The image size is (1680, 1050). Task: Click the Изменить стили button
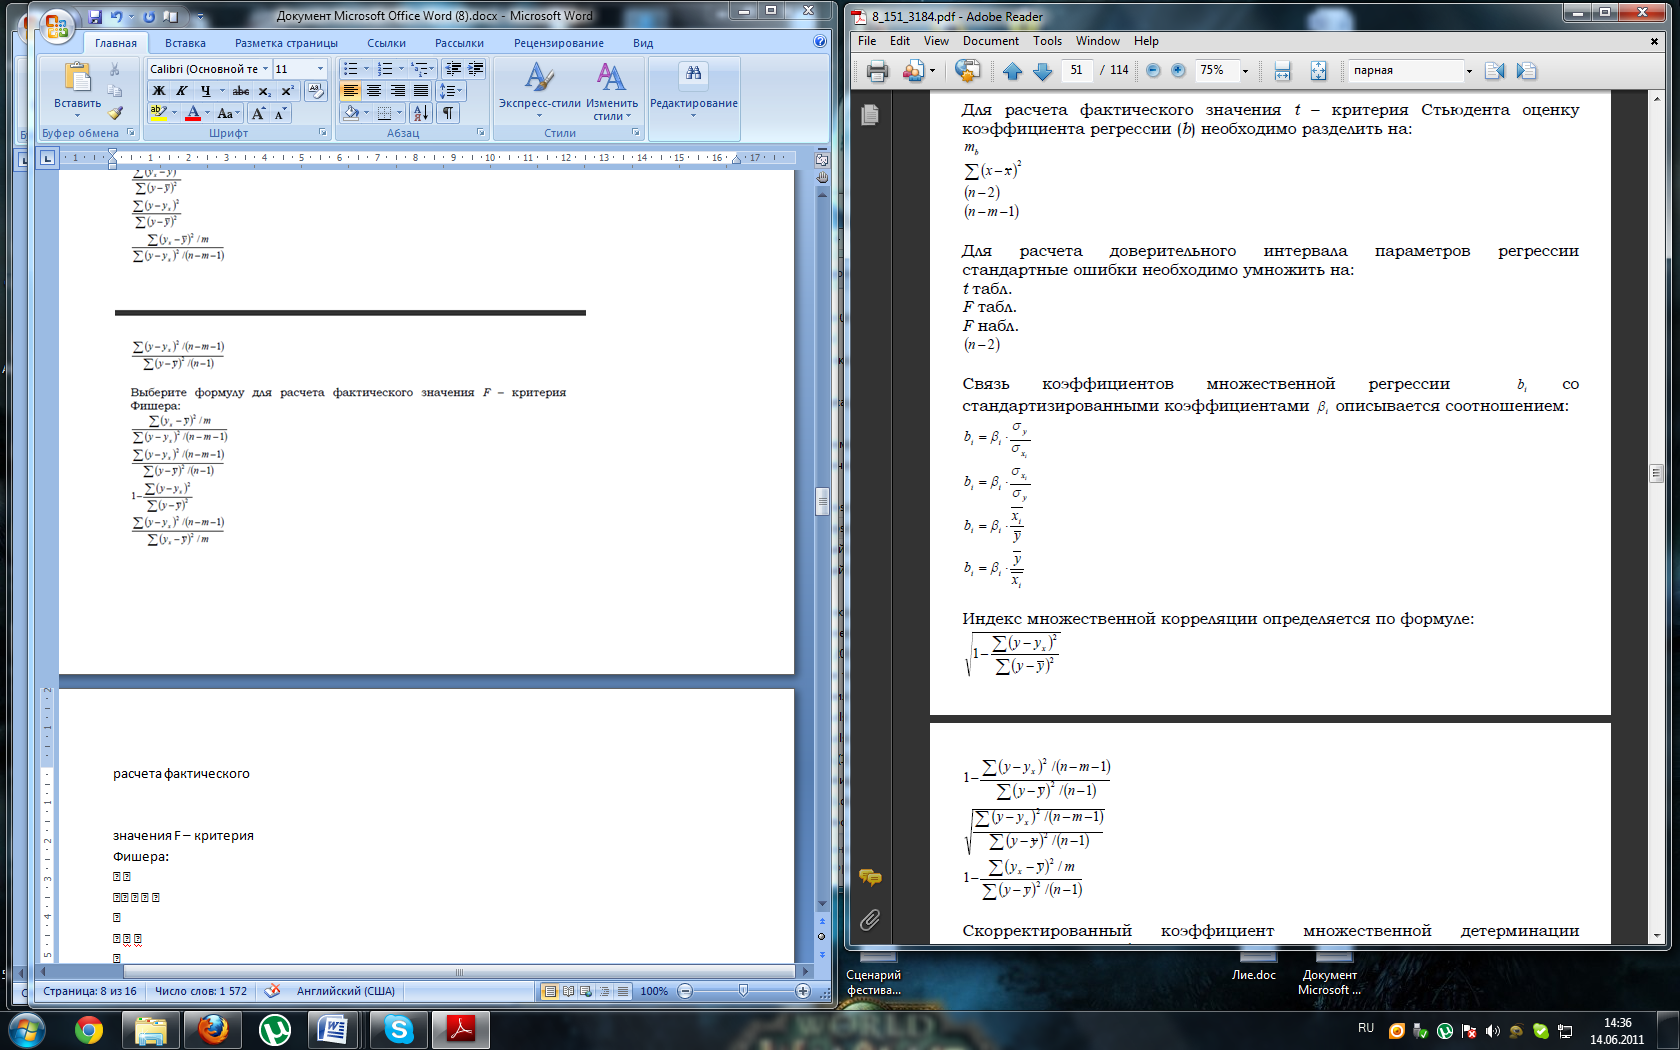tap(612, 90)
